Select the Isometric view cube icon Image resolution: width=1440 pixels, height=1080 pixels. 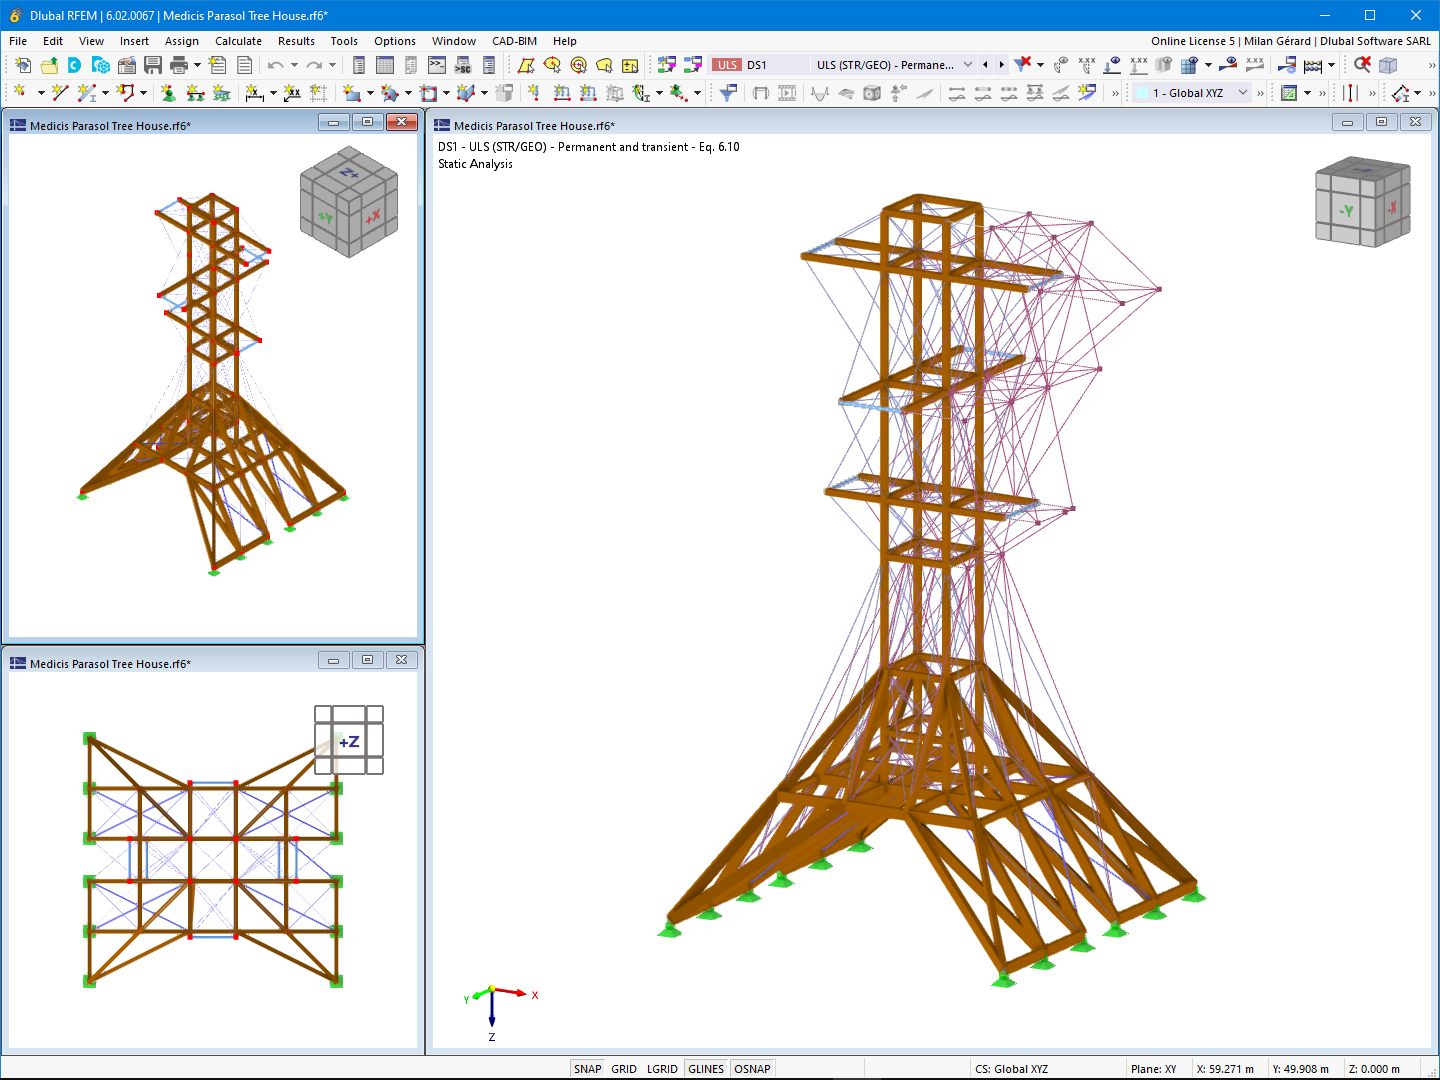[x=1390, y=64]
